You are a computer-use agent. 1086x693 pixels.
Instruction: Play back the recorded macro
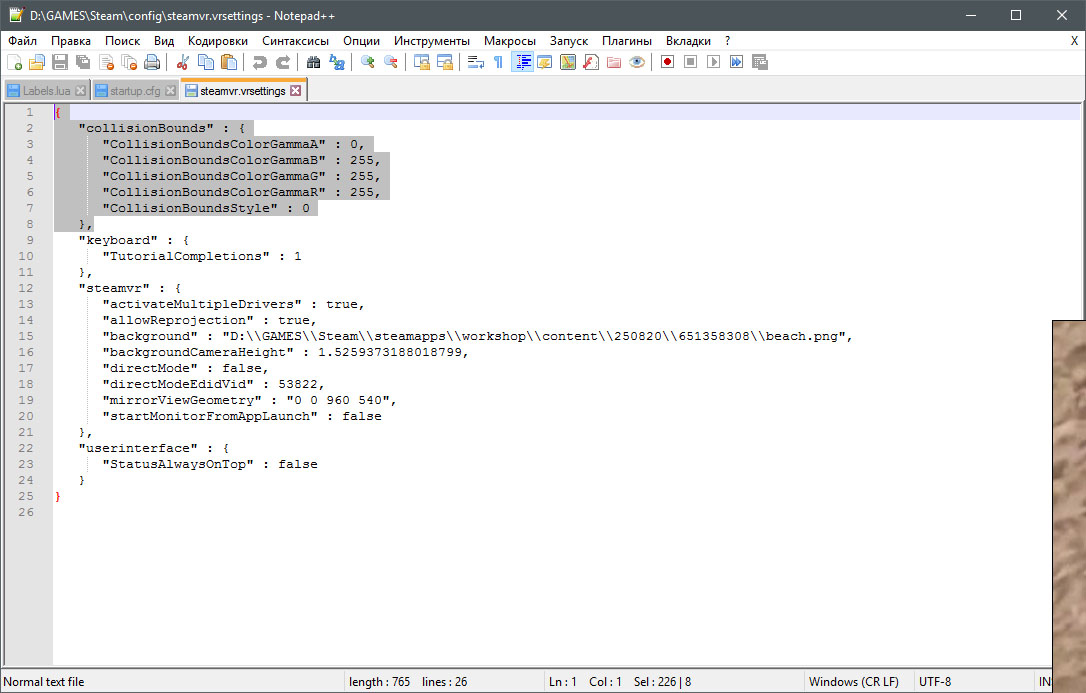pyautogui.click(x=713, y=62)
